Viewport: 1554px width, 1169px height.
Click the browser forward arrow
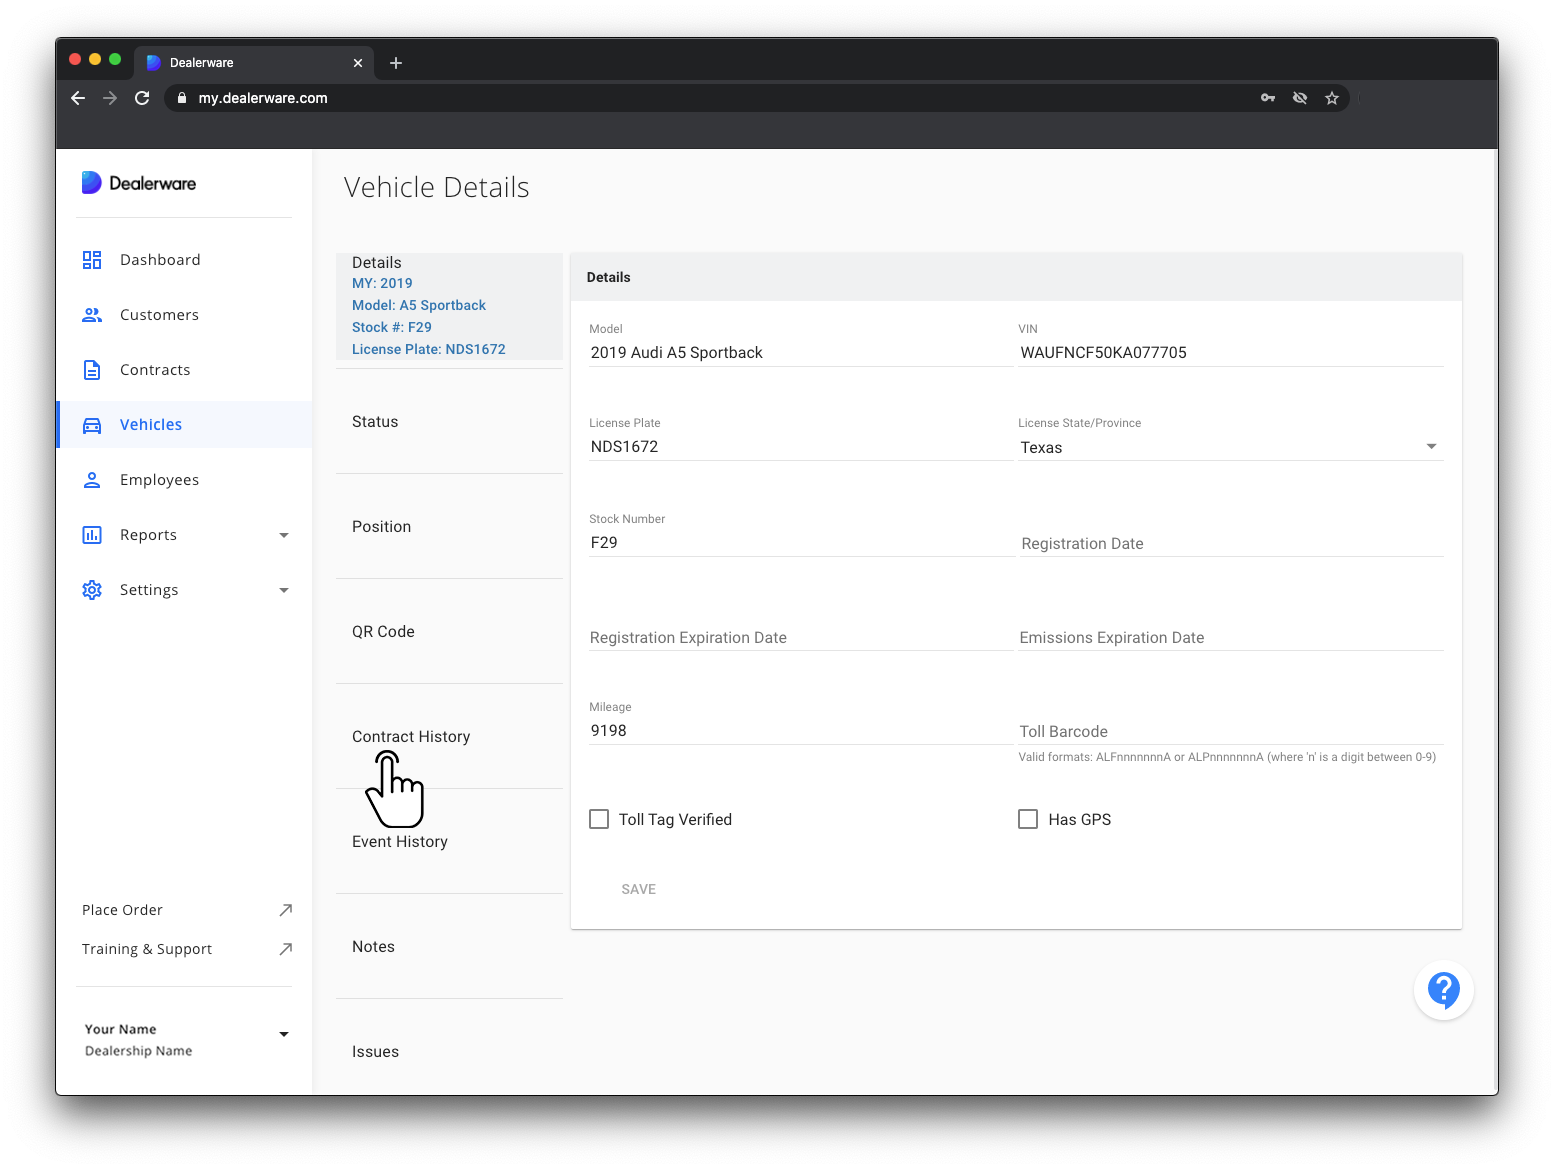coord(110,98)
